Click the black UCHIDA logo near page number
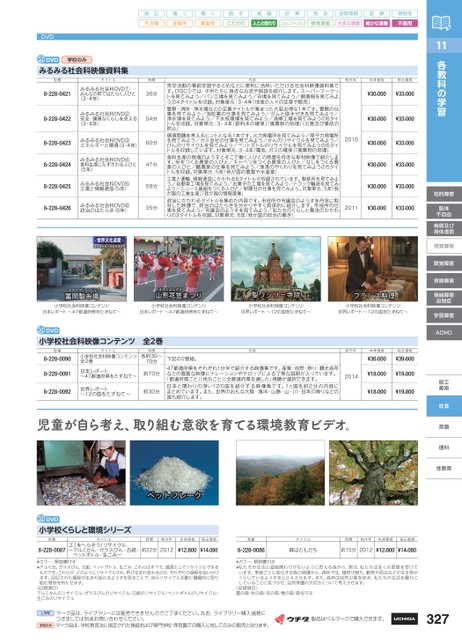 coord(405,619)
